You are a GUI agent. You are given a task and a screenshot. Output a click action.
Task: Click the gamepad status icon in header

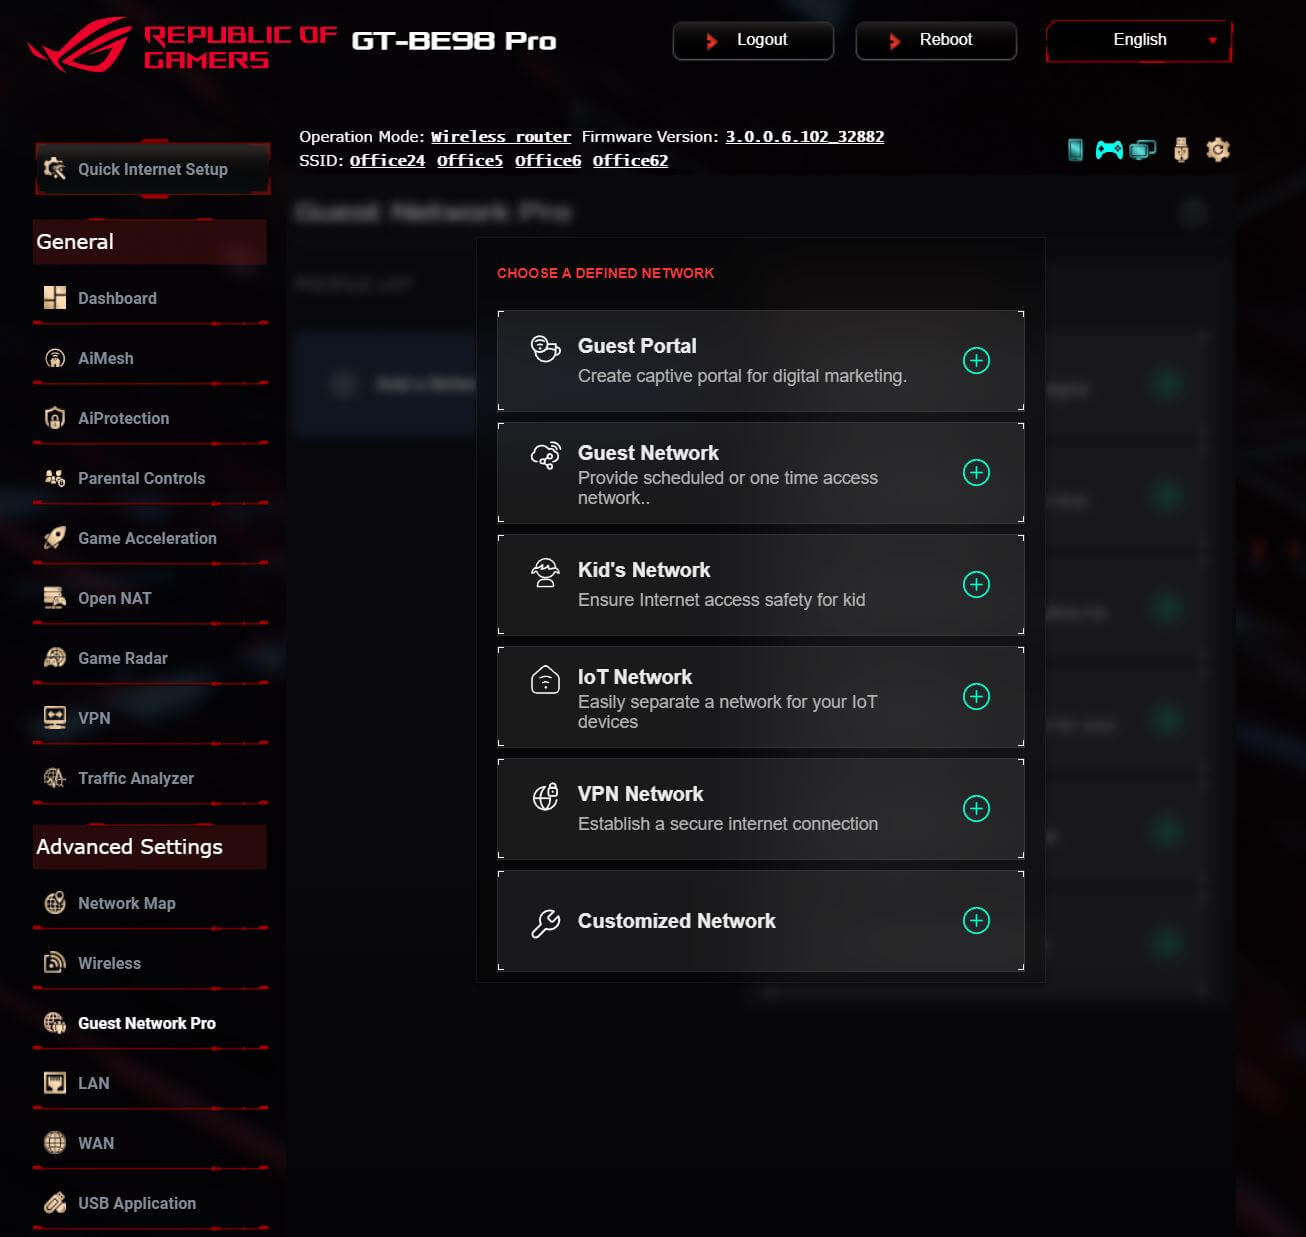1109,150
